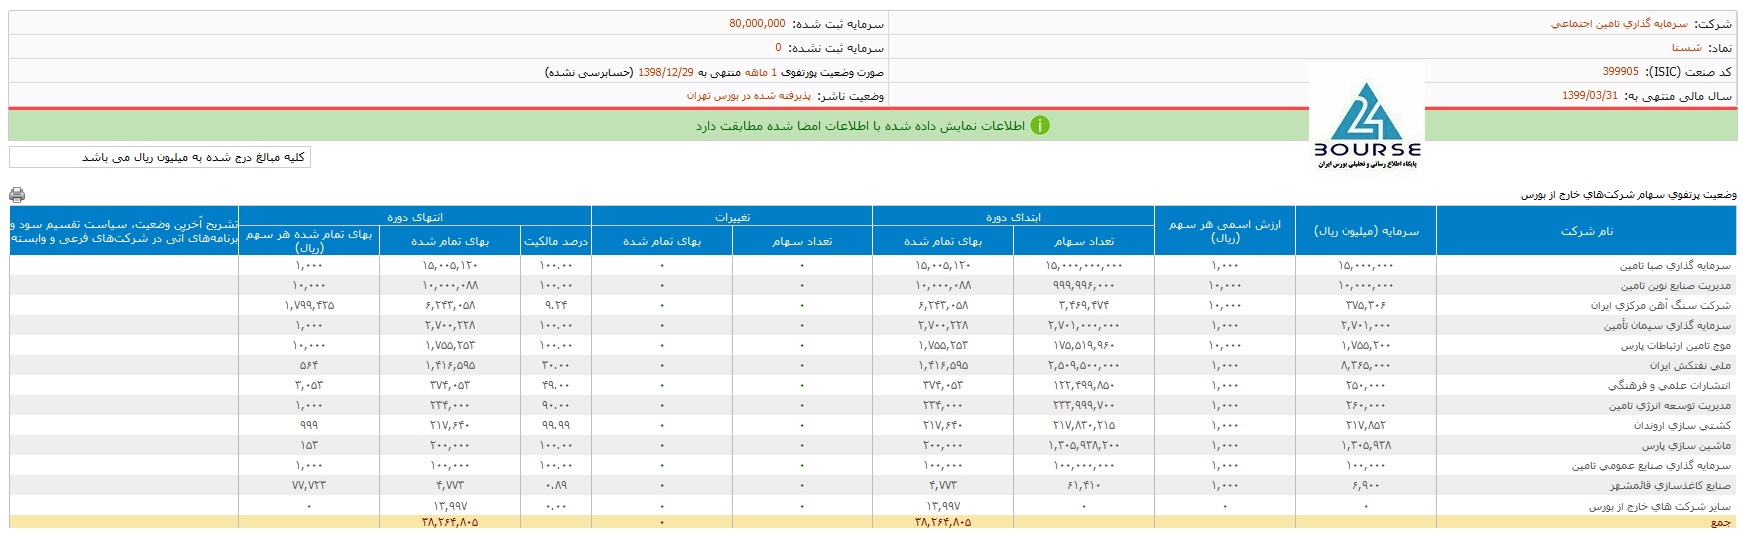Click cost per share 1,799,425
Image resolution: width=1743 pixels, height=535 pixels.
click(309, 305)
